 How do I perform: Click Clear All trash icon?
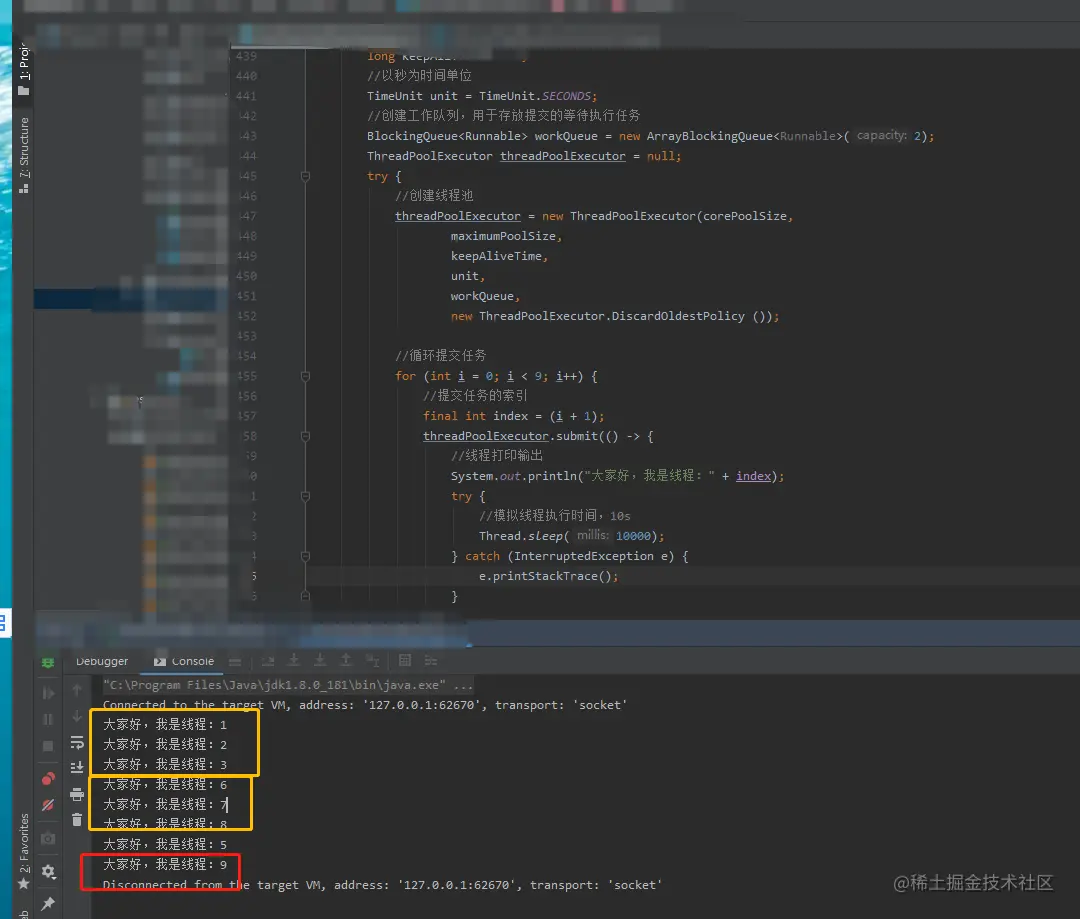coord(76,820)
